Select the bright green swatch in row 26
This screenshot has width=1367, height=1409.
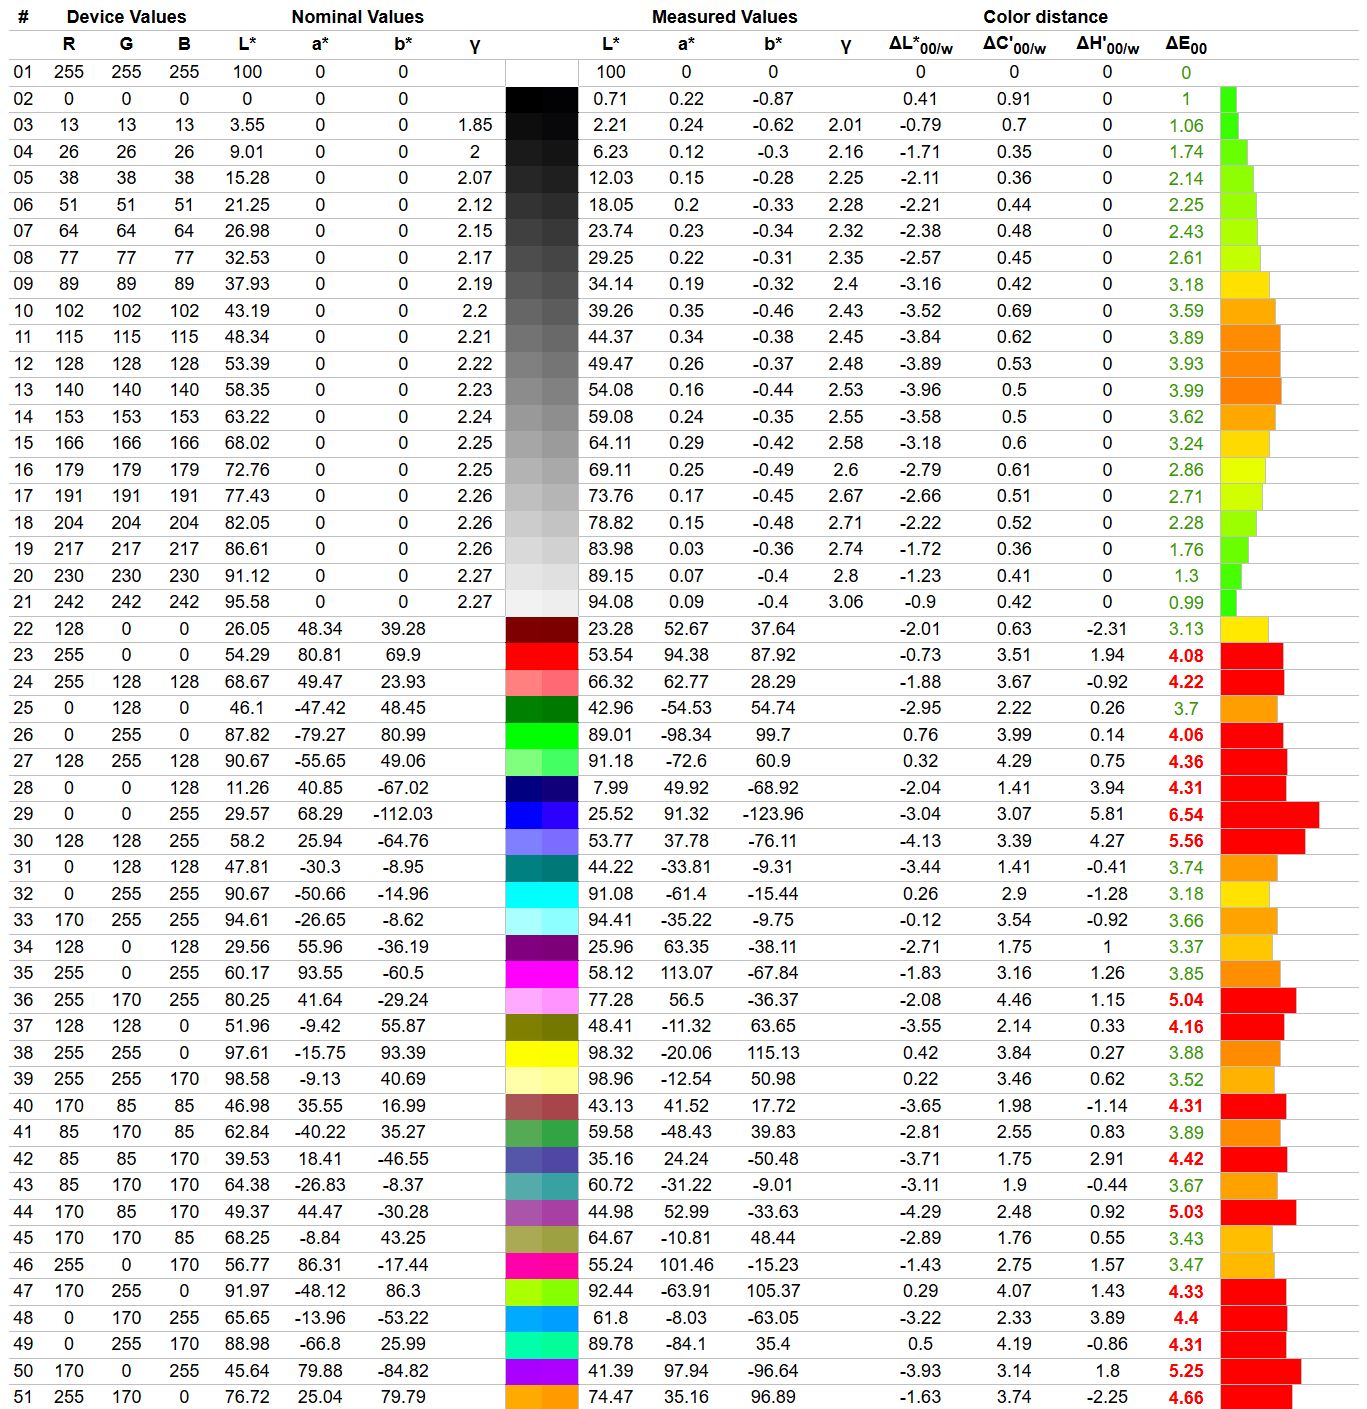coord(541,735)
